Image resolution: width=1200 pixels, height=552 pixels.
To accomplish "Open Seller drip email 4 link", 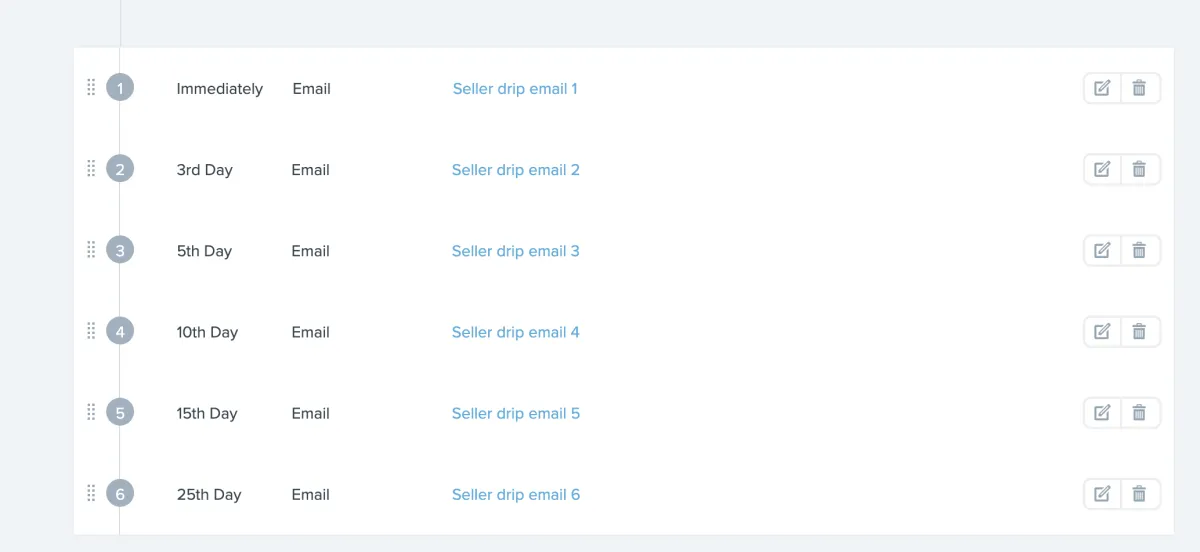I will coord(515,332).
